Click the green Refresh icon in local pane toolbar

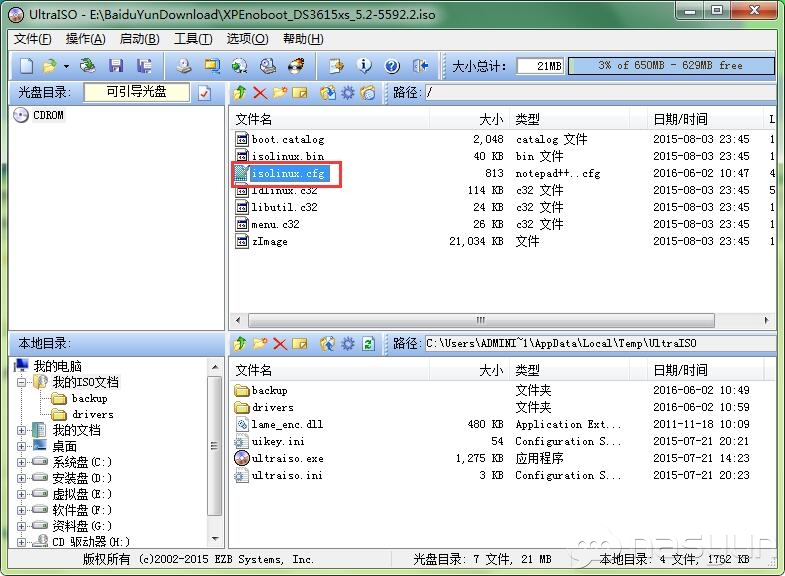(368, 344)
